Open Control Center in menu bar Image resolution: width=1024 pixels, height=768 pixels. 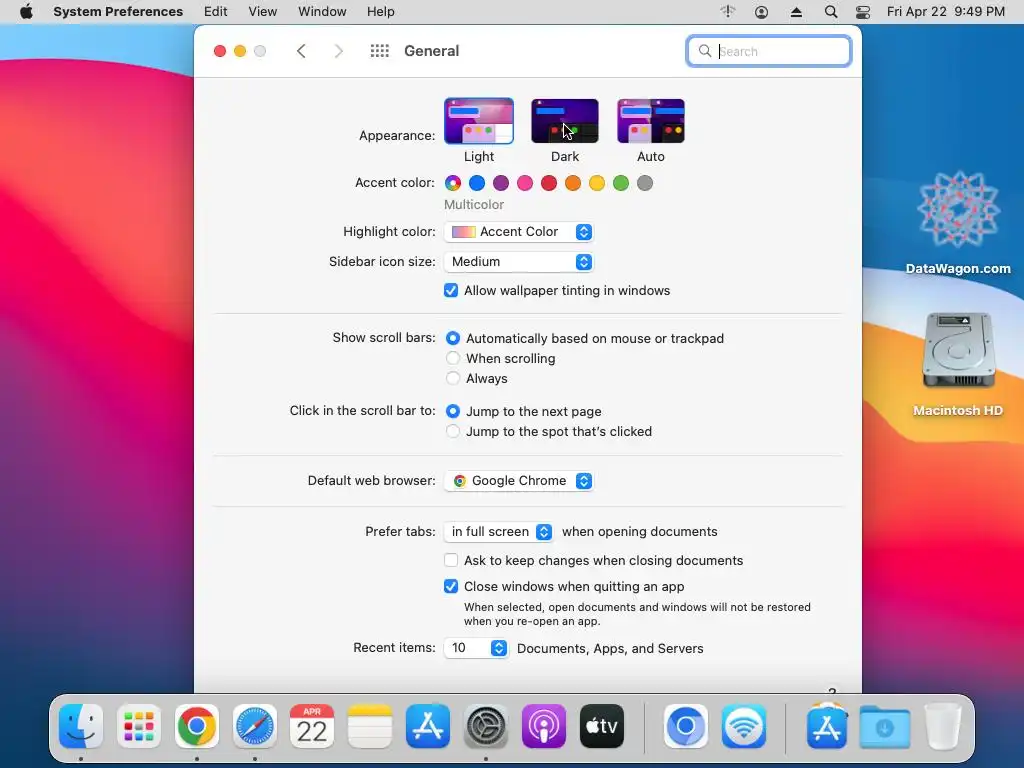click(x=863, y=12)
